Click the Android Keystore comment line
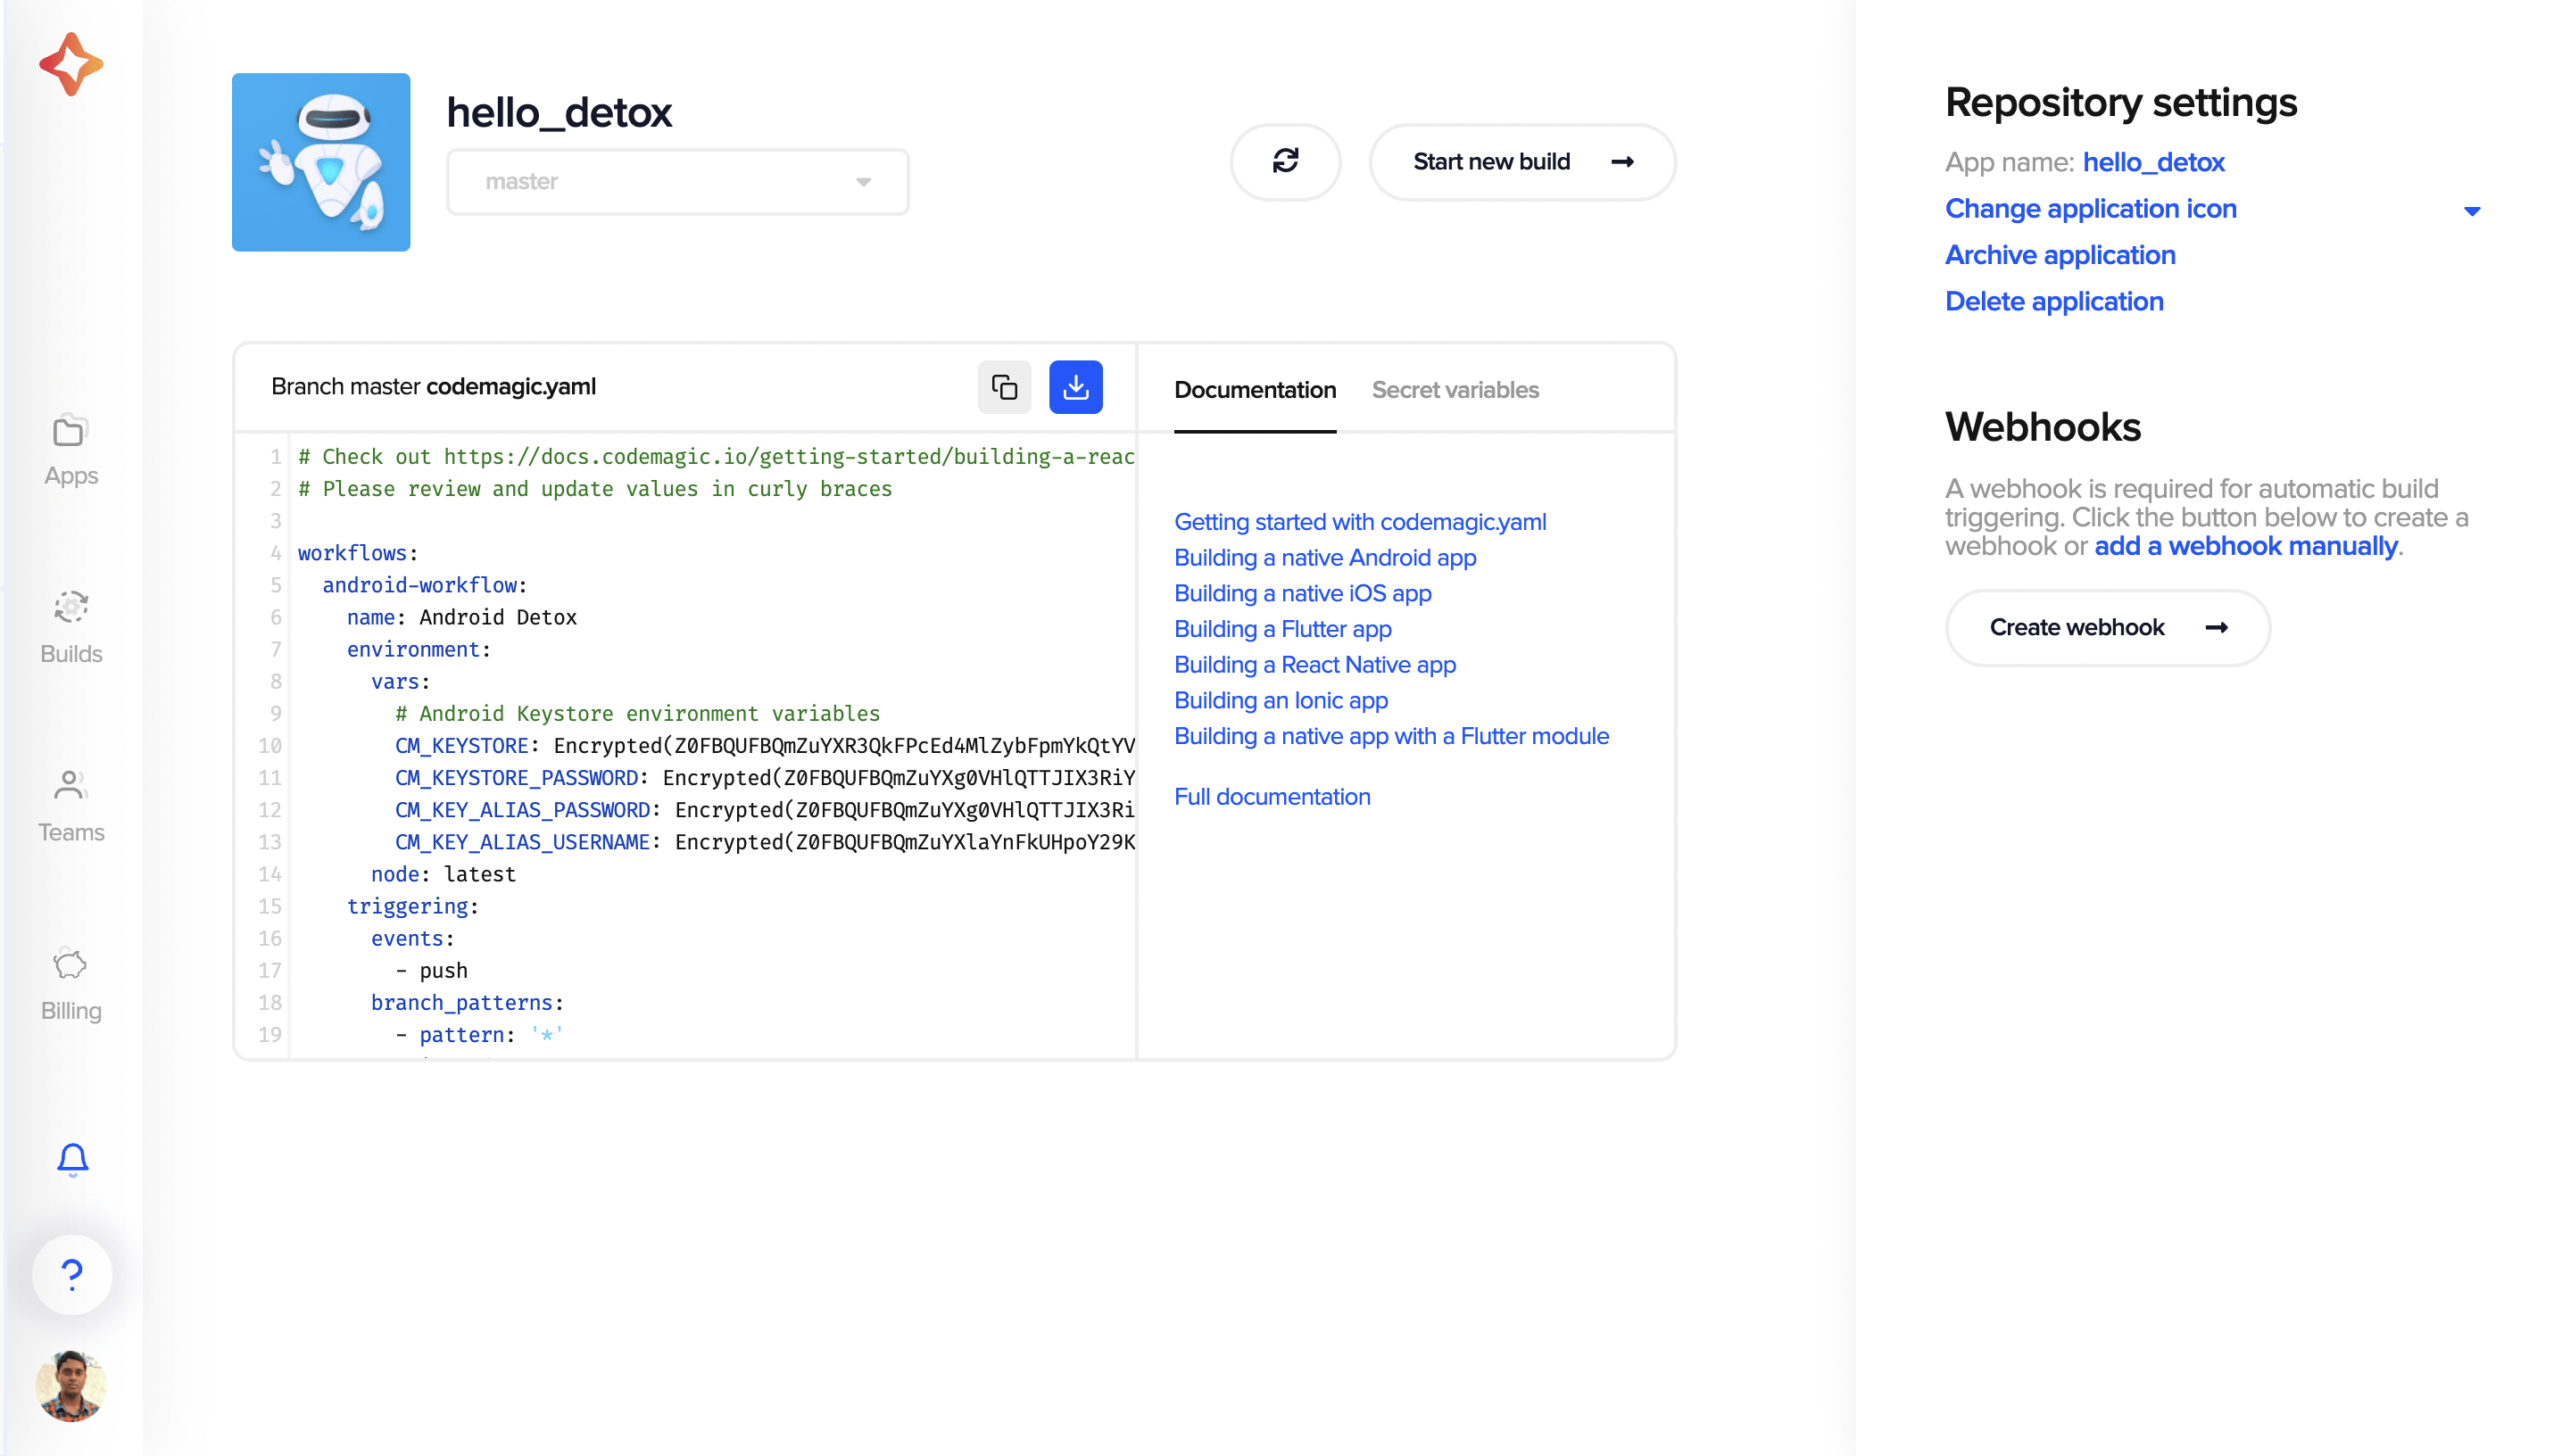Image resolution: width=2570 pixels, height=1456 pixels. (x=637, y=714)
